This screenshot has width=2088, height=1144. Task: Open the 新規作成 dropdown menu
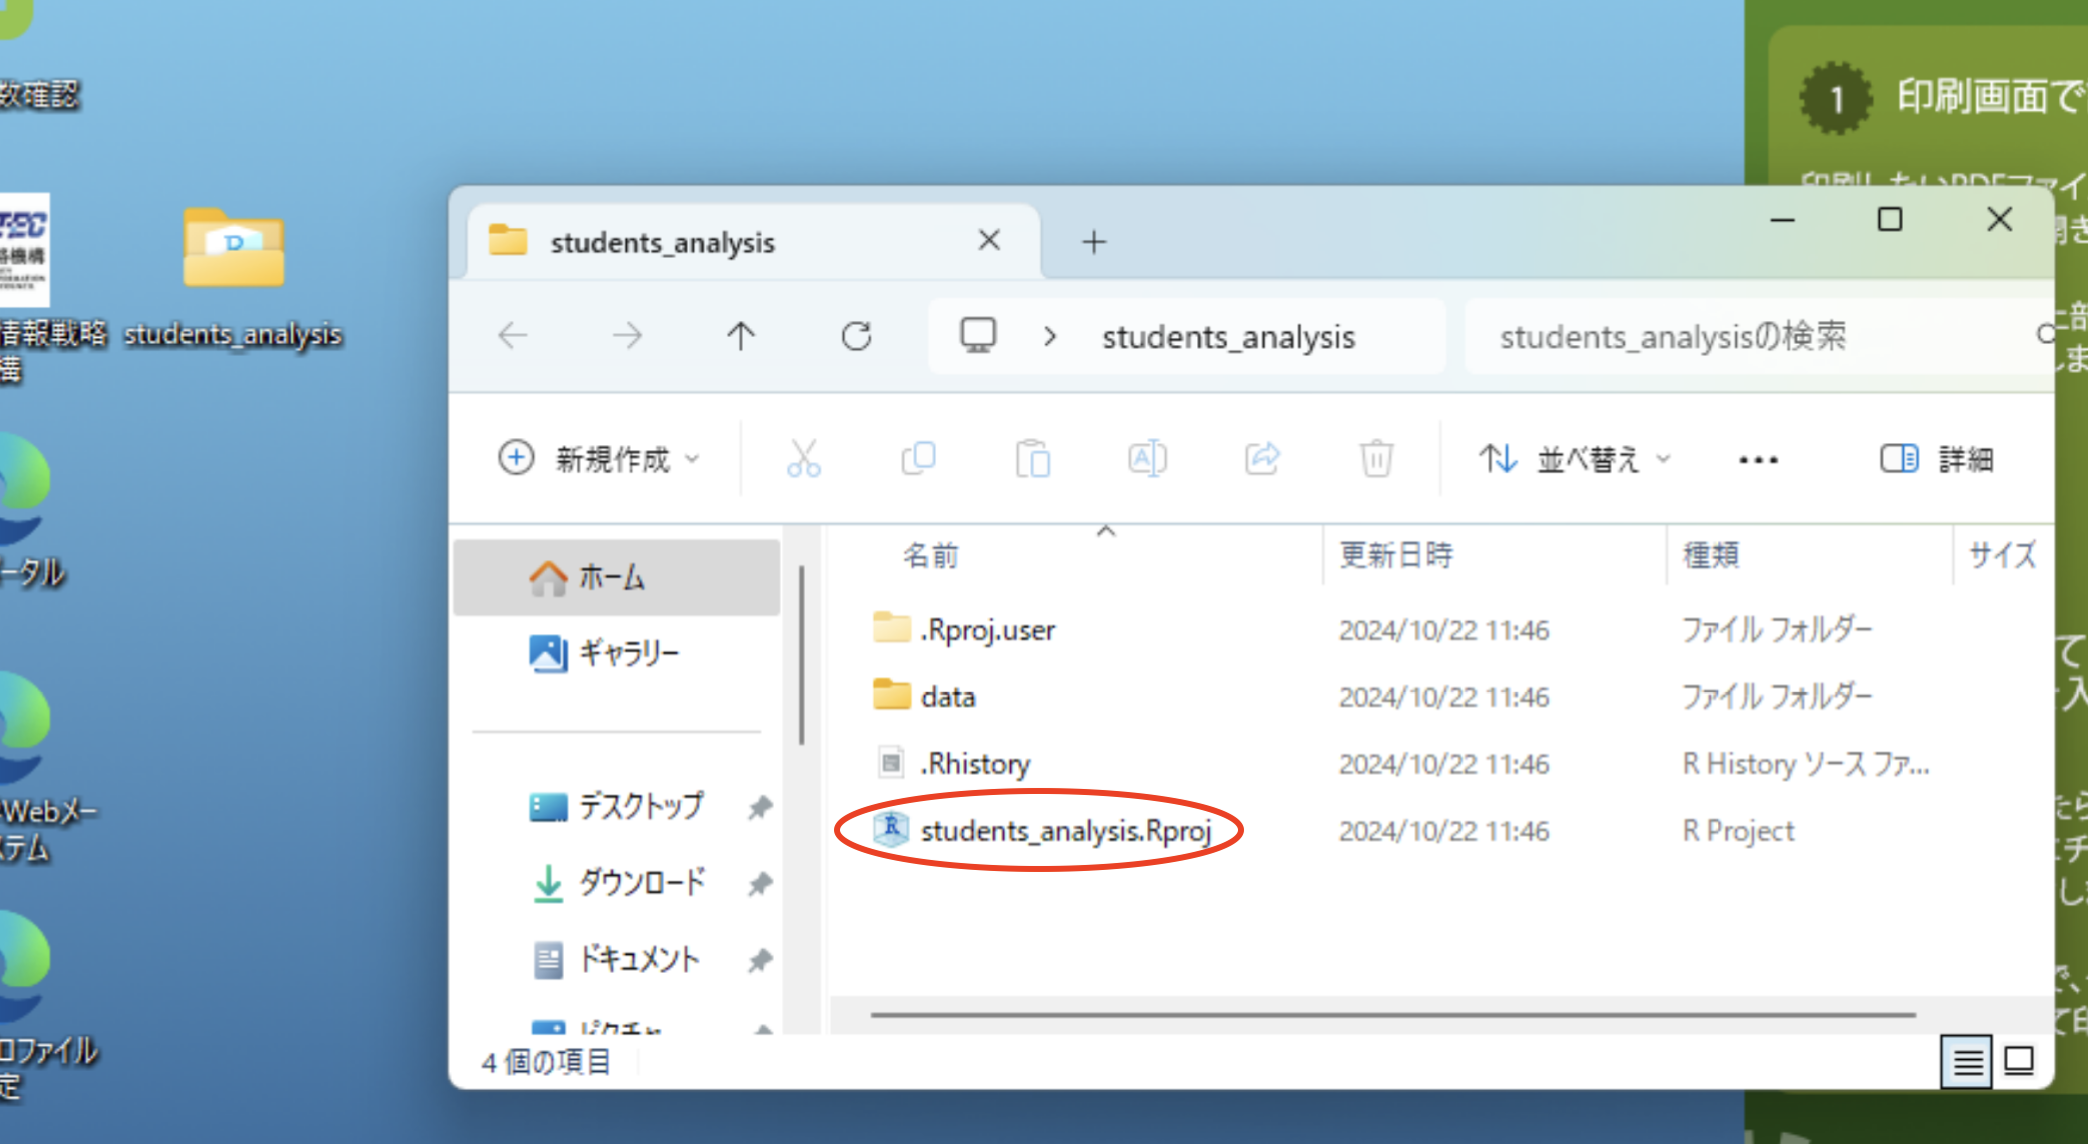[x=599, y=459]
